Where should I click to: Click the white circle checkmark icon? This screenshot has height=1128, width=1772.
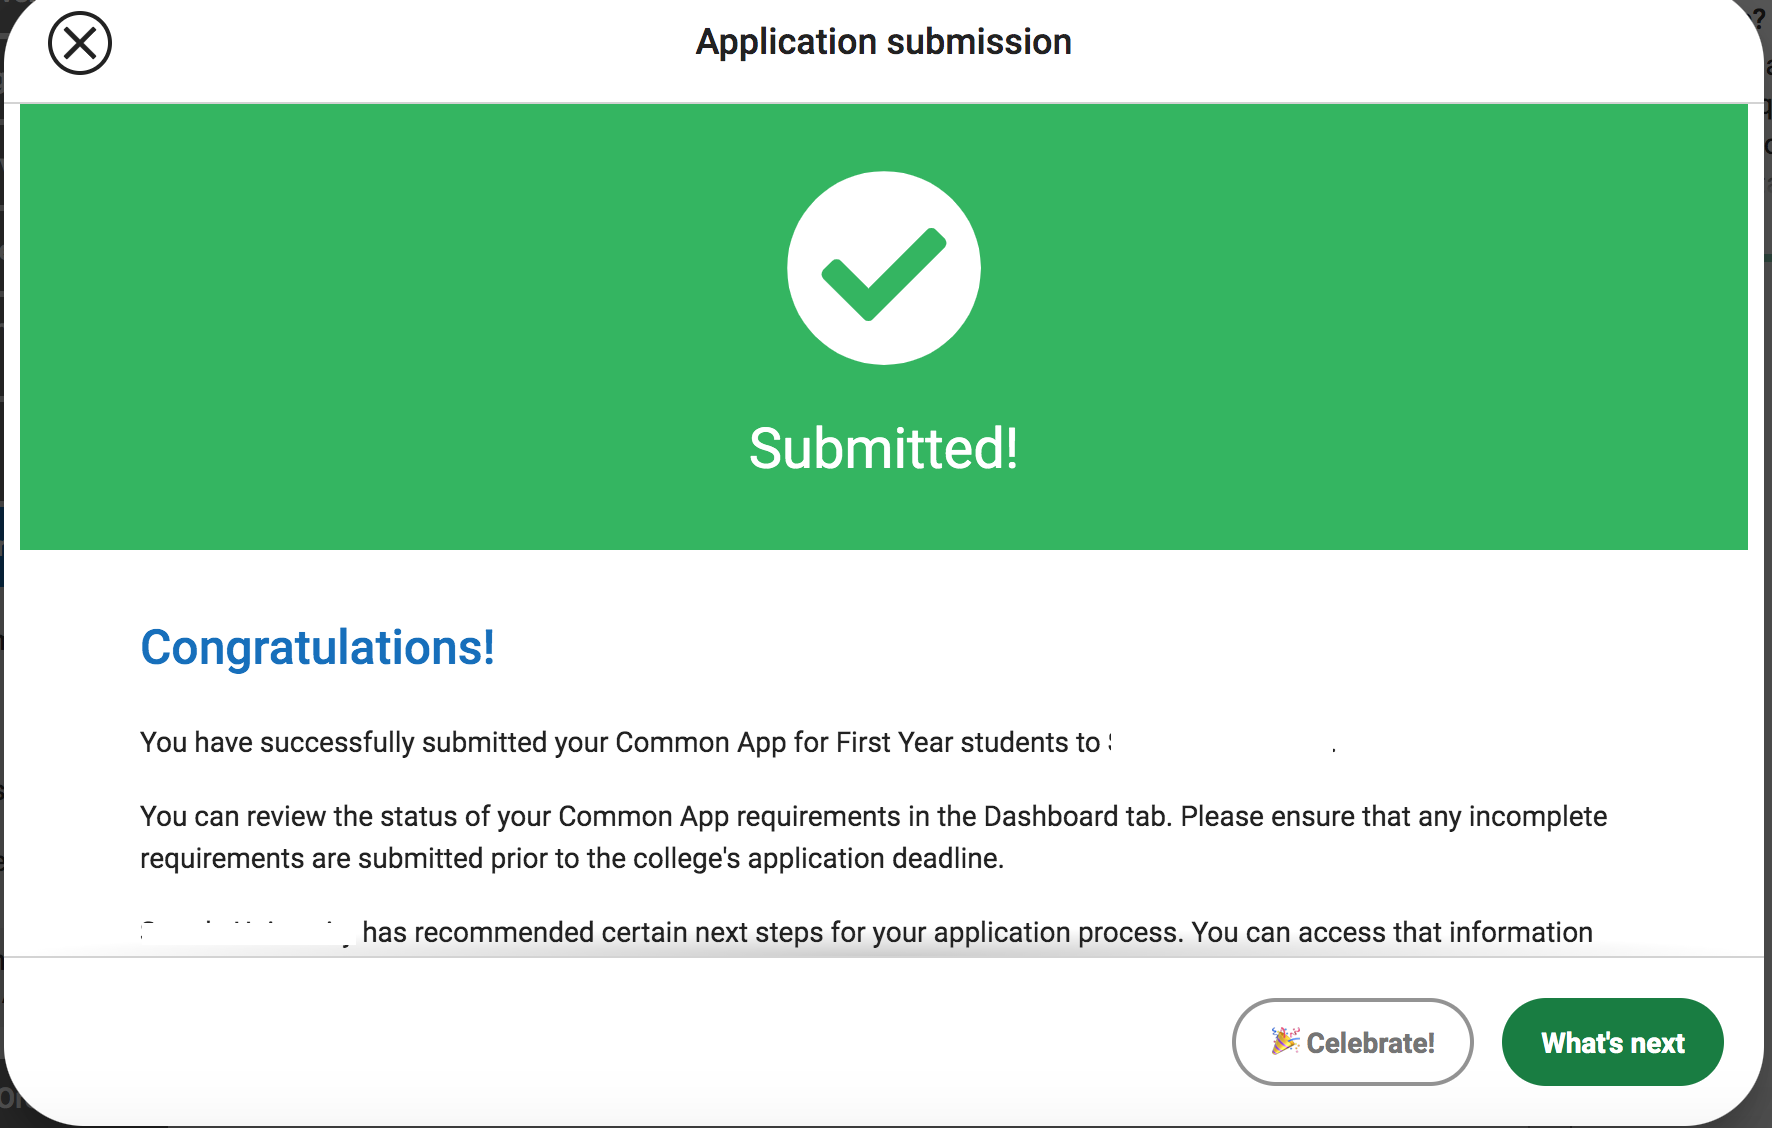(x=884, y=268)
